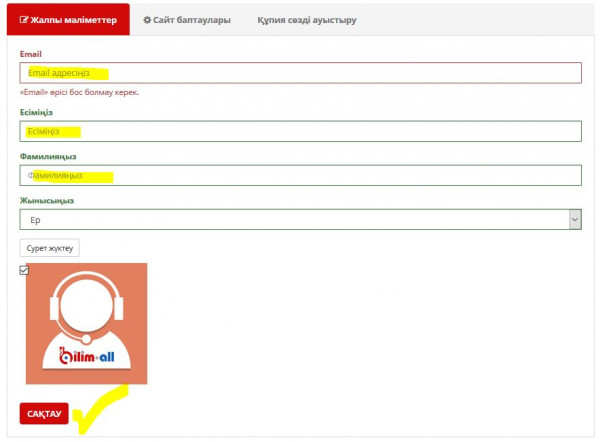Image resolution: width=600 pixels, height=442 pixels.
Task: Open the Жынысыңыз gender dropdown
Action: pos(301,219)
